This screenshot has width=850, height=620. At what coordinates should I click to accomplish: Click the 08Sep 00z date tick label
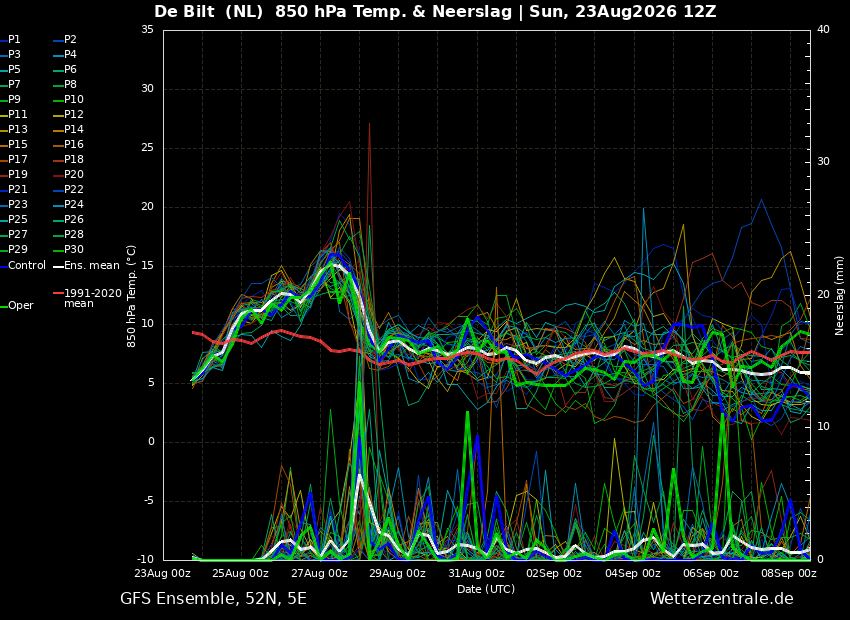789,573
